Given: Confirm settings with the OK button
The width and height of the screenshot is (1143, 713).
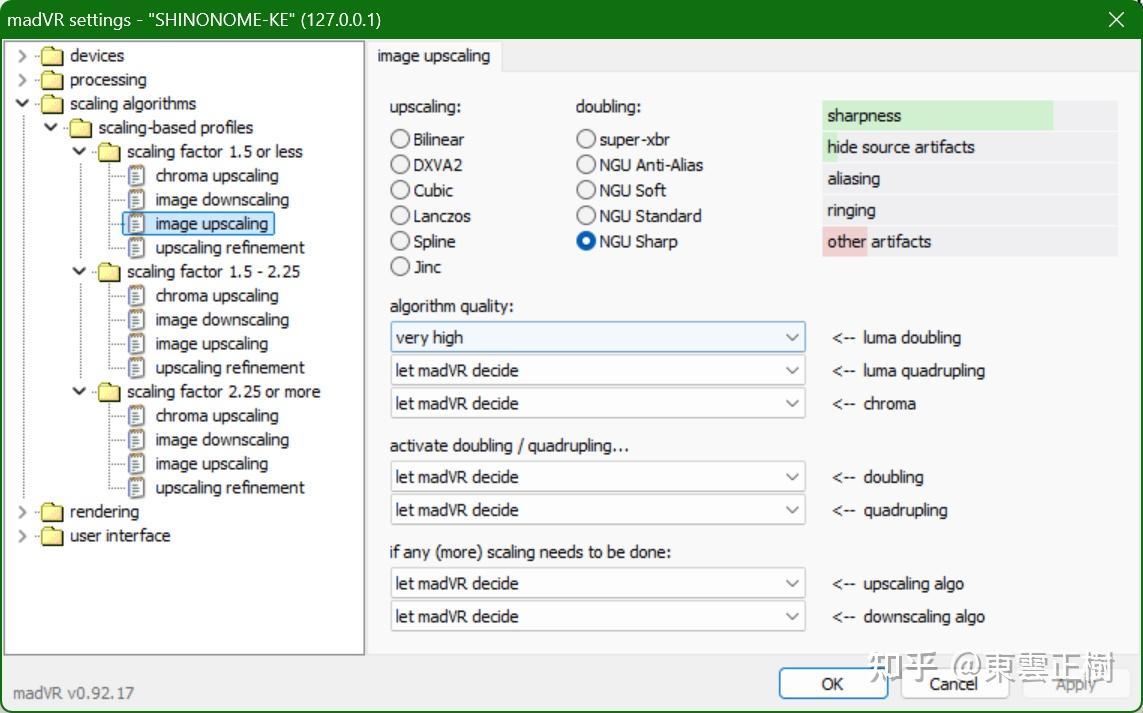Looking at the screenshot, I should point(832,684).
